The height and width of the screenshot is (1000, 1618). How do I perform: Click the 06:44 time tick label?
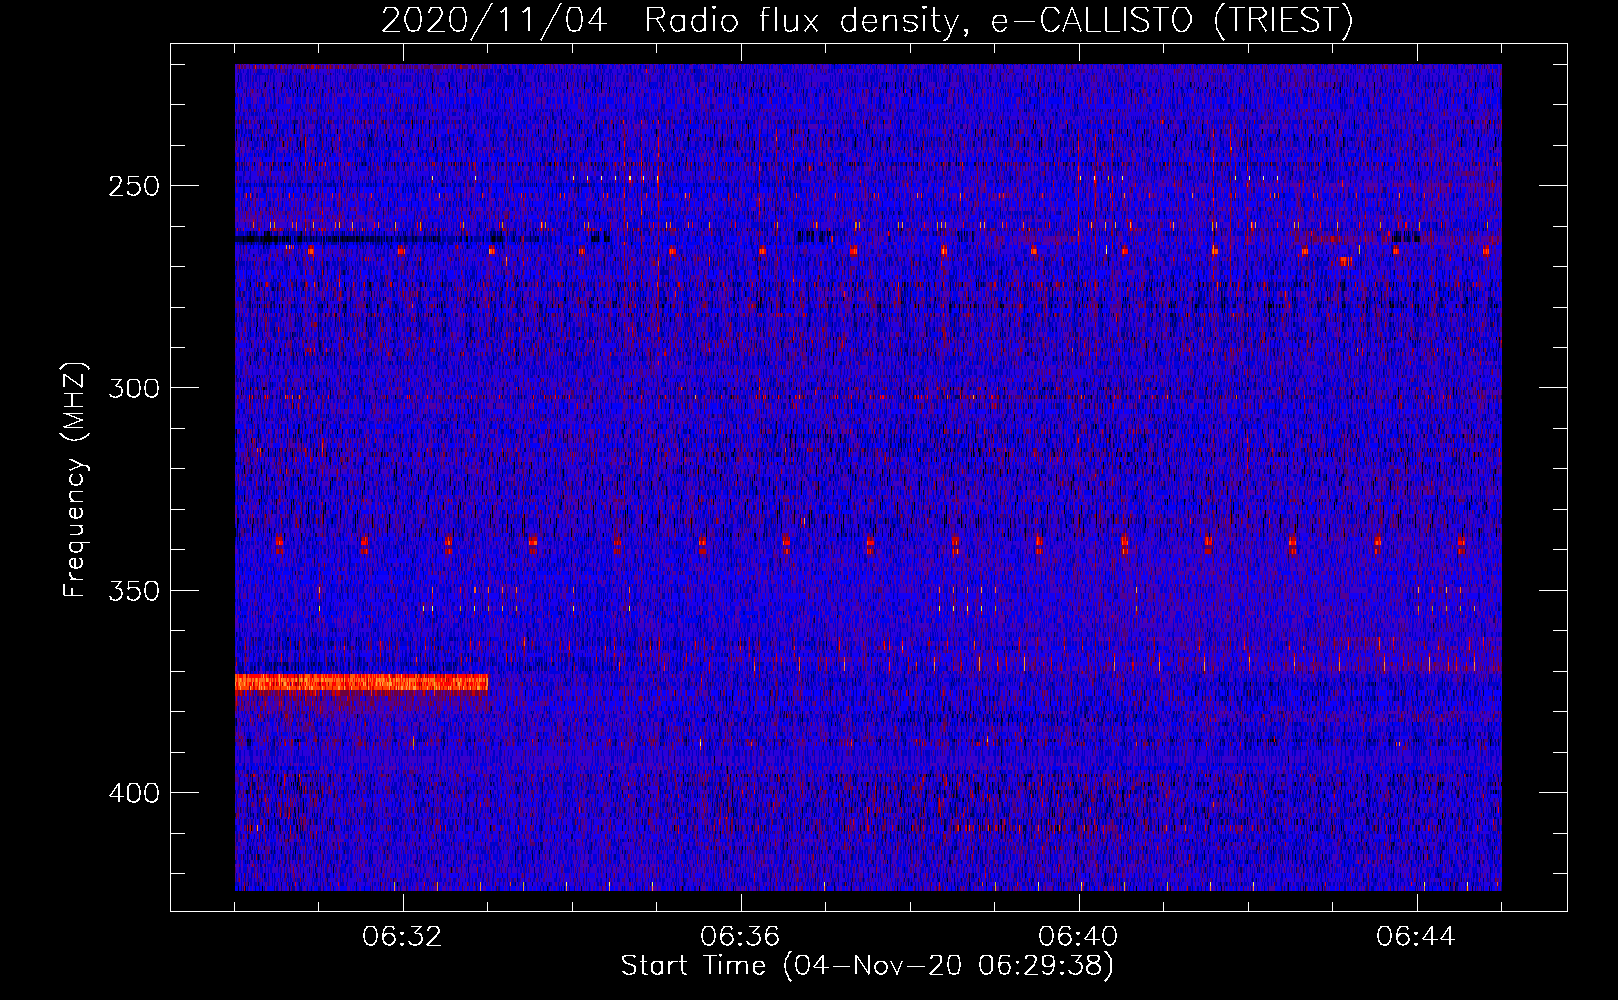(x=1416, y=937)
